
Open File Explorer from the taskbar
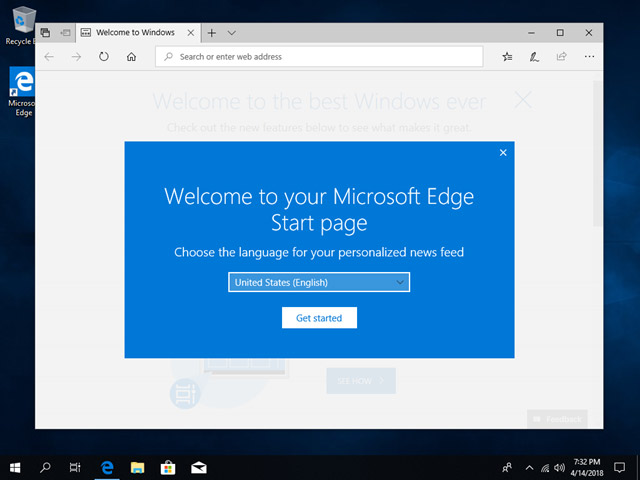pyautogui.click(x=138, y=467)
